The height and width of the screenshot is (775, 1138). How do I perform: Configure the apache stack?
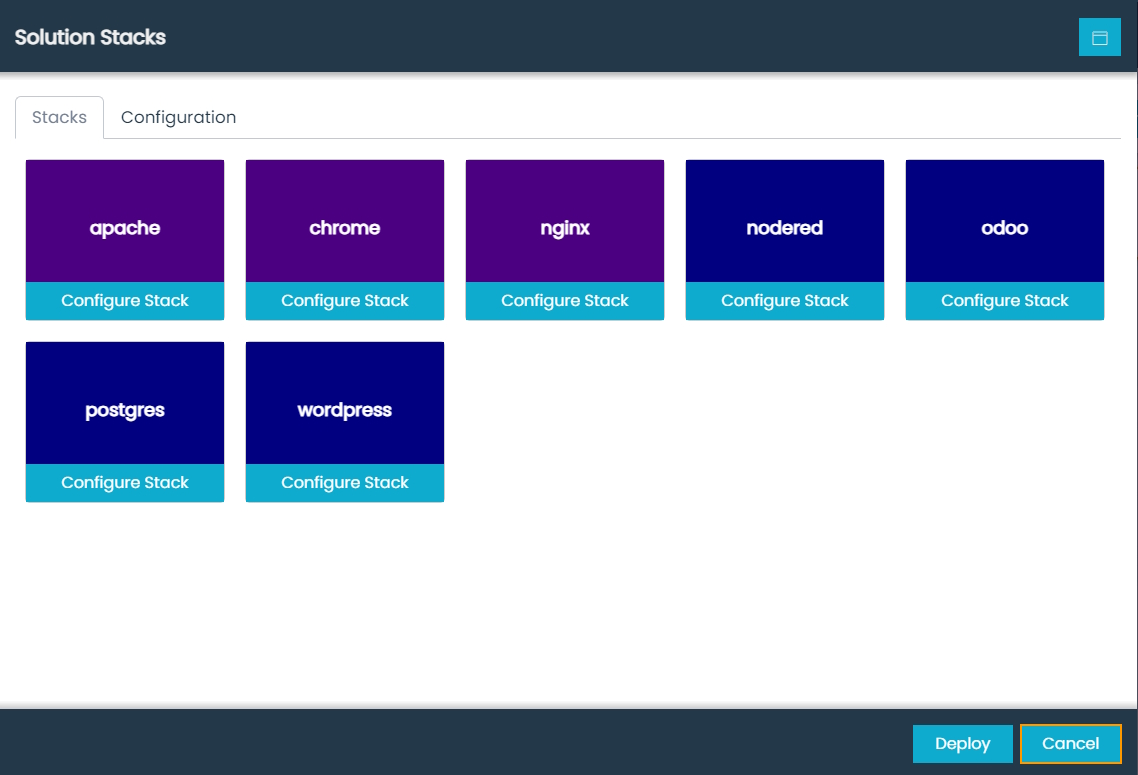point(124,300)
